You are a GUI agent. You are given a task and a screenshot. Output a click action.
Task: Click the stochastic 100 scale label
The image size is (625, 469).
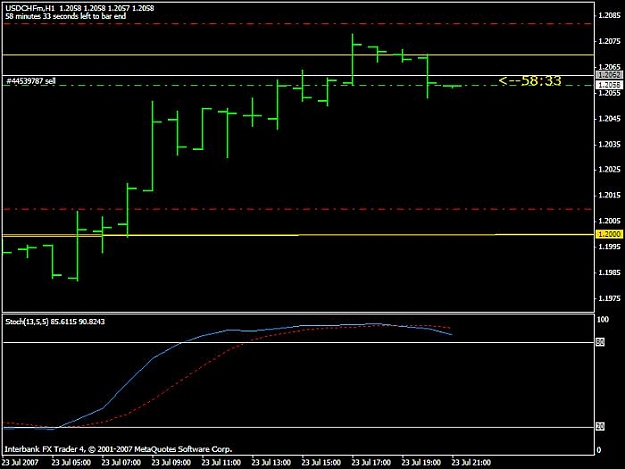(603, 320)
